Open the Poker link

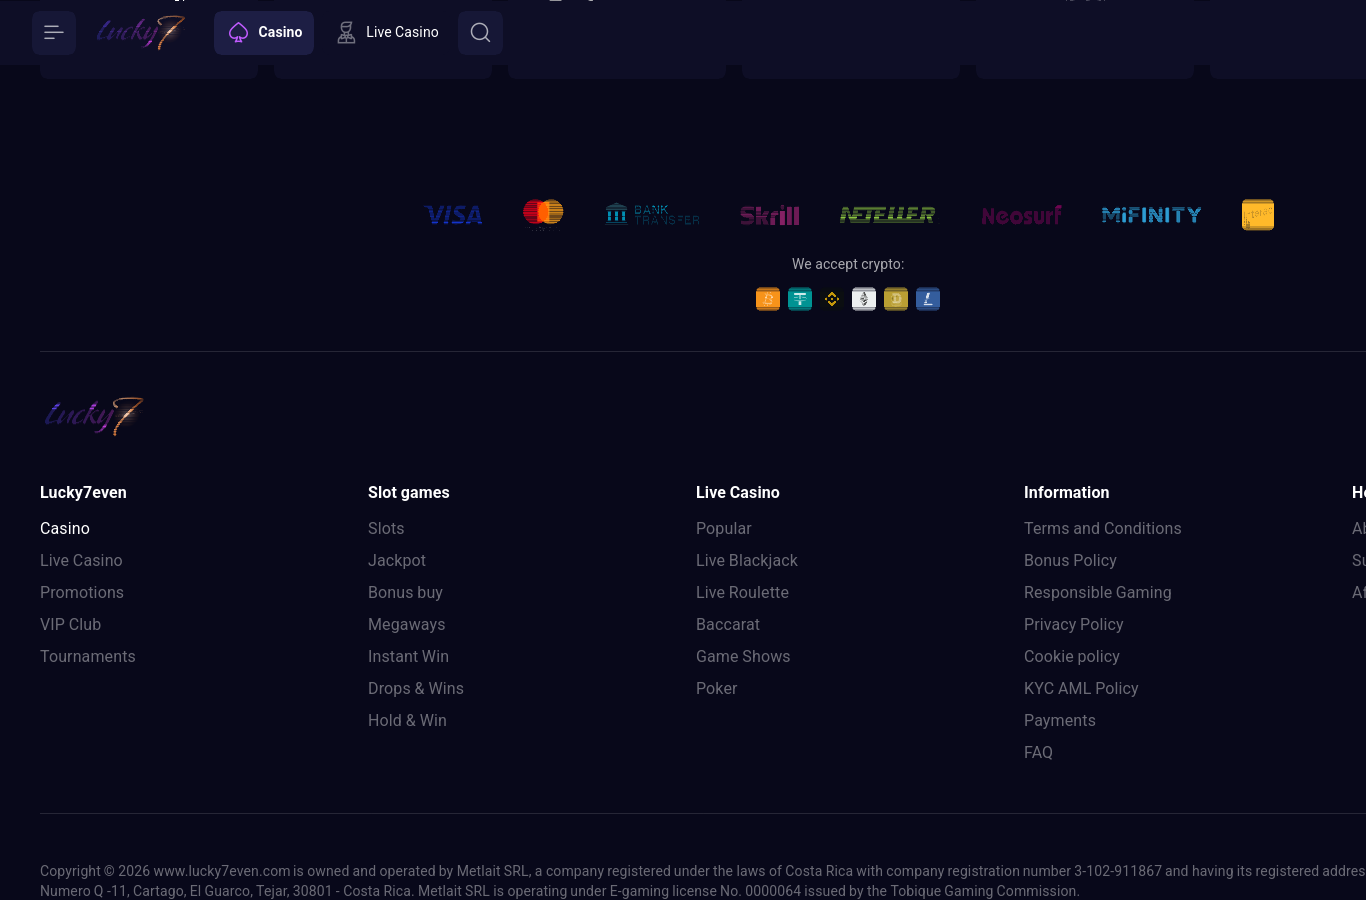(x=716, y=688)
